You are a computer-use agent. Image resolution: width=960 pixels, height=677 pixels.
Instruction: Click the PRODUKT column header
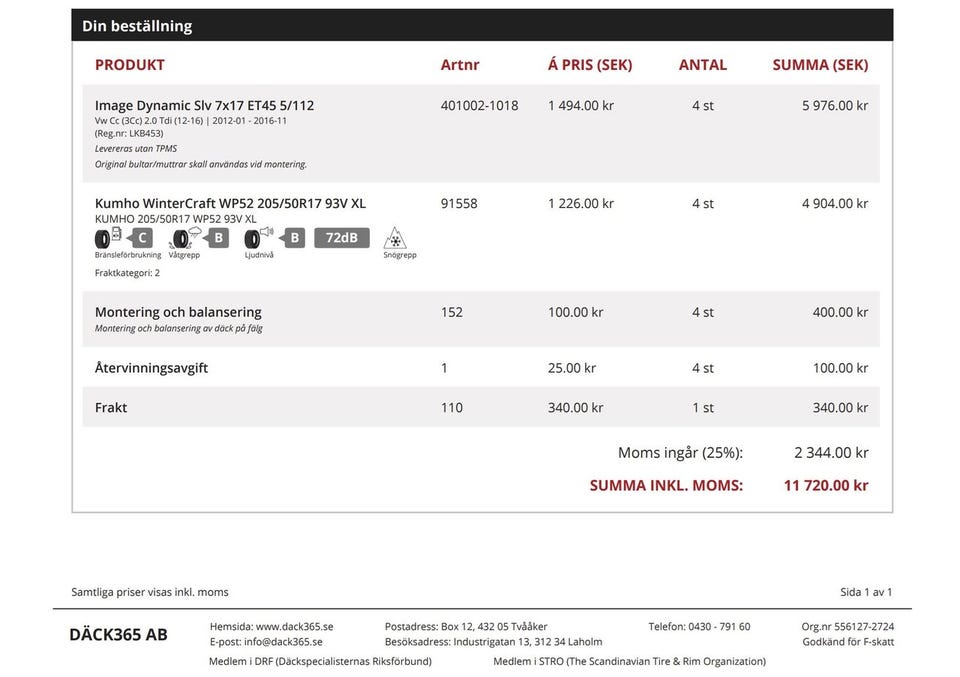click(x=130, y=65)
